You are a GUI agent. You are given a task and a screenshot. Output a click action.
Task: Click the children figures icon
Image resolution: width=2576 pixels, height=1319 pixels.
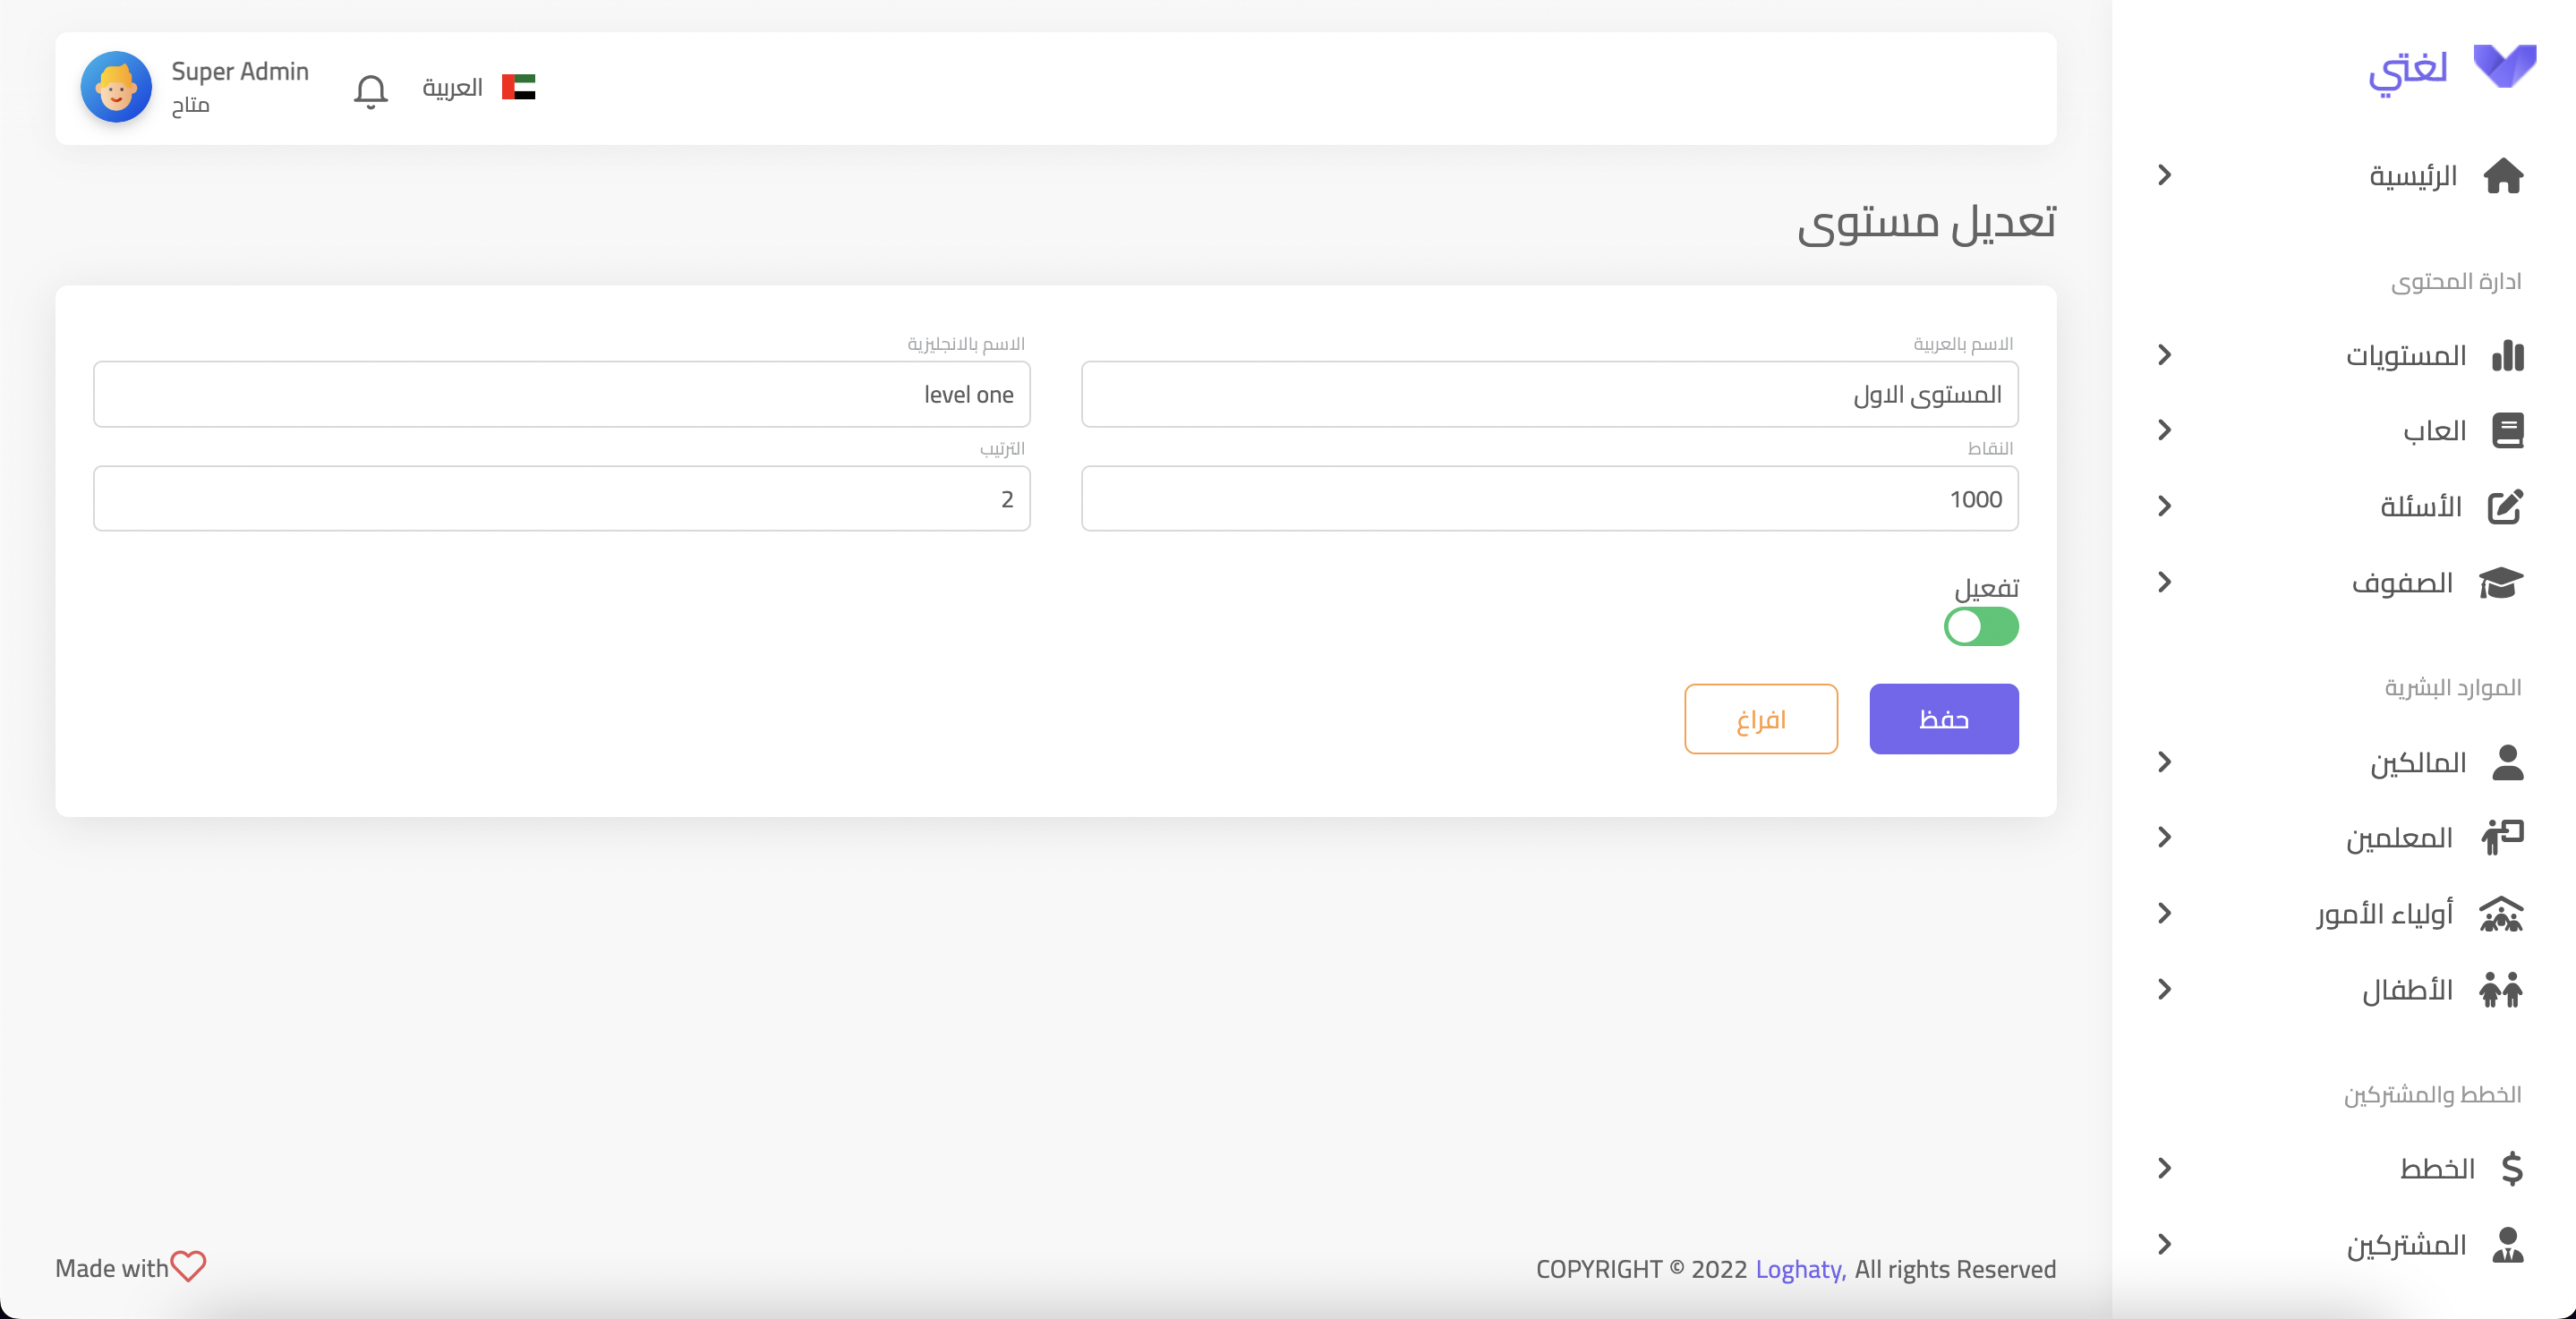click(2501, 990)
